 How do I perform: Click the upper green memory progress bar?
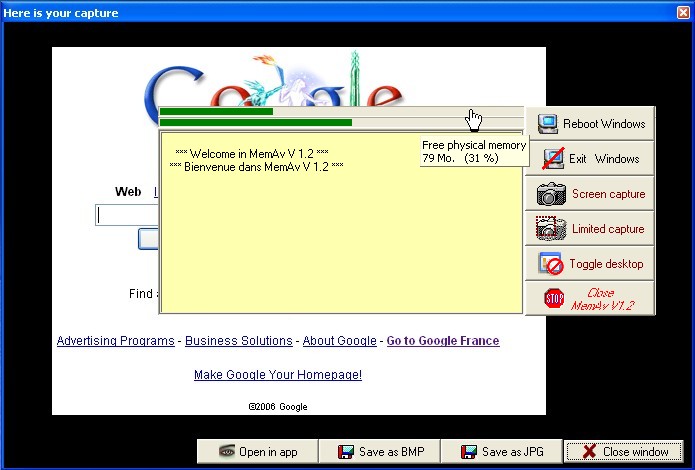click(341, 111)
